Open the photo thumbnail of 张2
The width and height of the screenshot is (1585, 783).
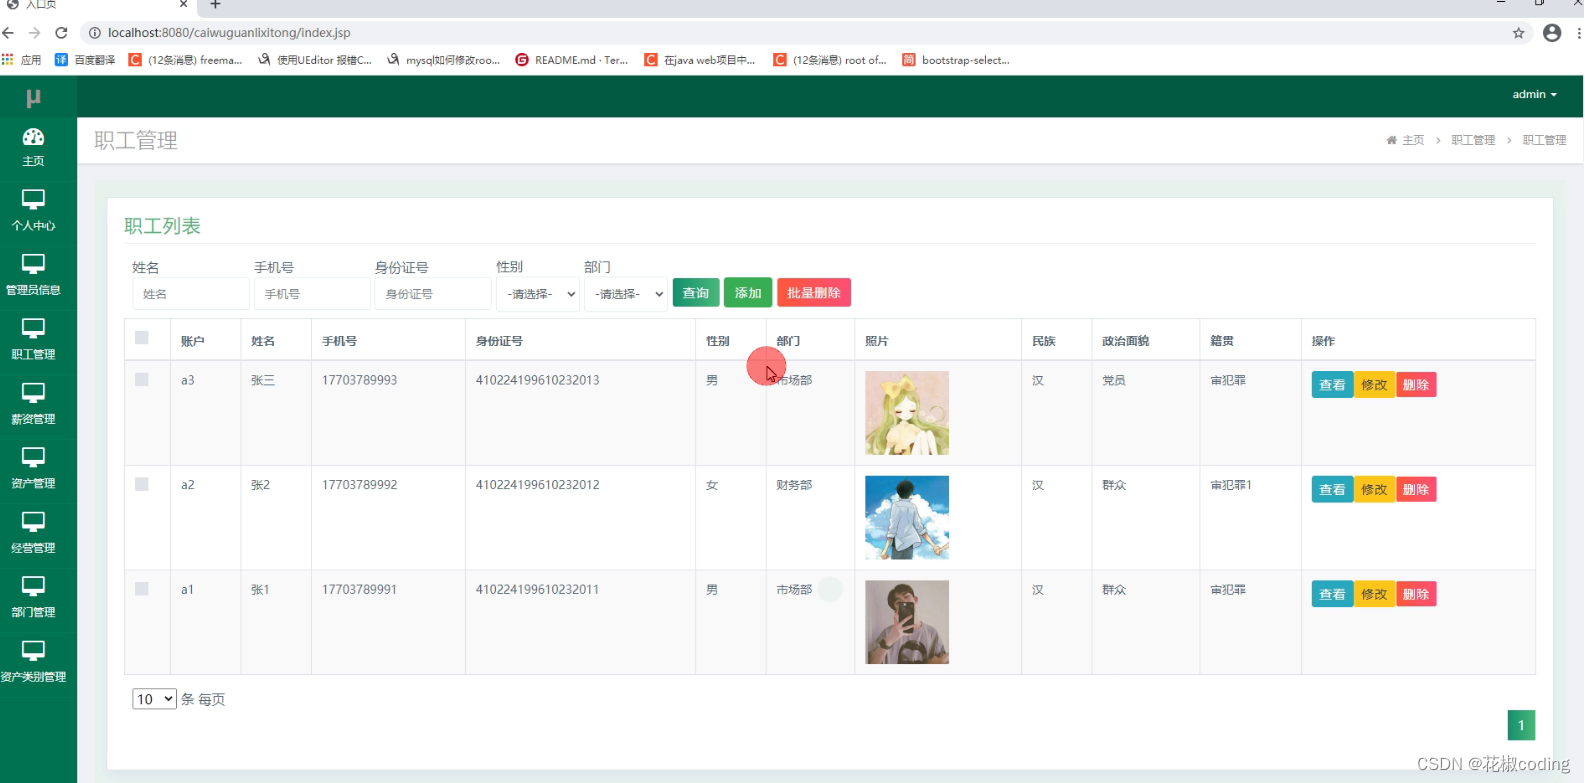pos(907,517)
